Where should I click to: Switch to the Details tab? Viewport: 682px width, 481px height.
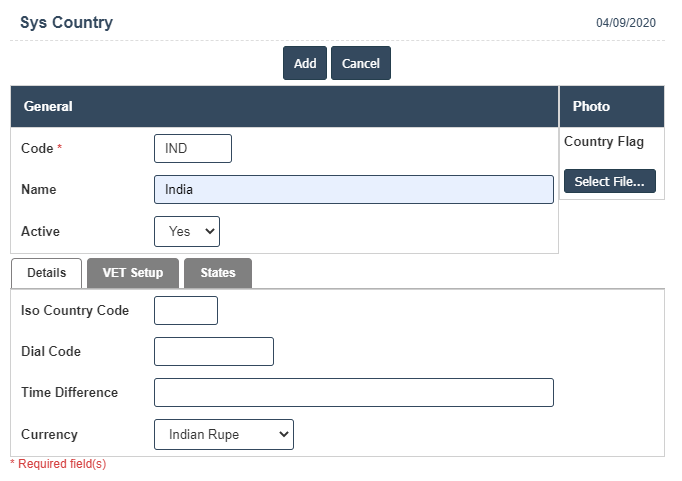[46, 273]
